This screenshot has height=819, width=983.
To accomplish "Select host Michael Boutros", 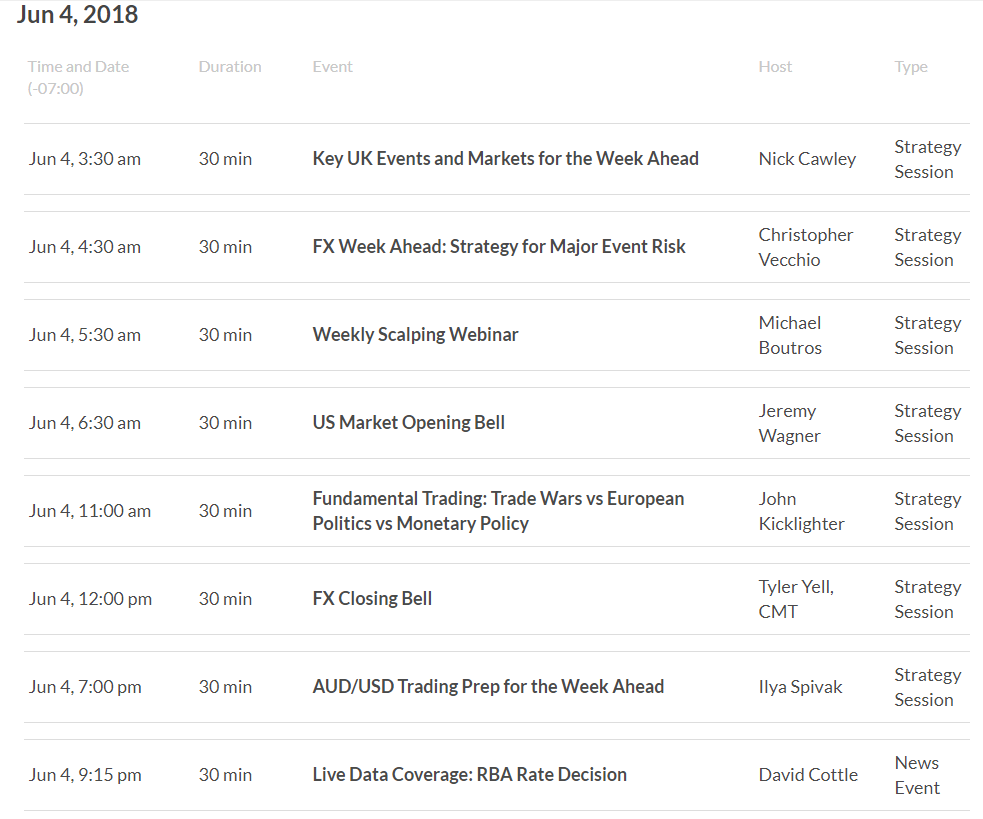I will coord(790,335).
